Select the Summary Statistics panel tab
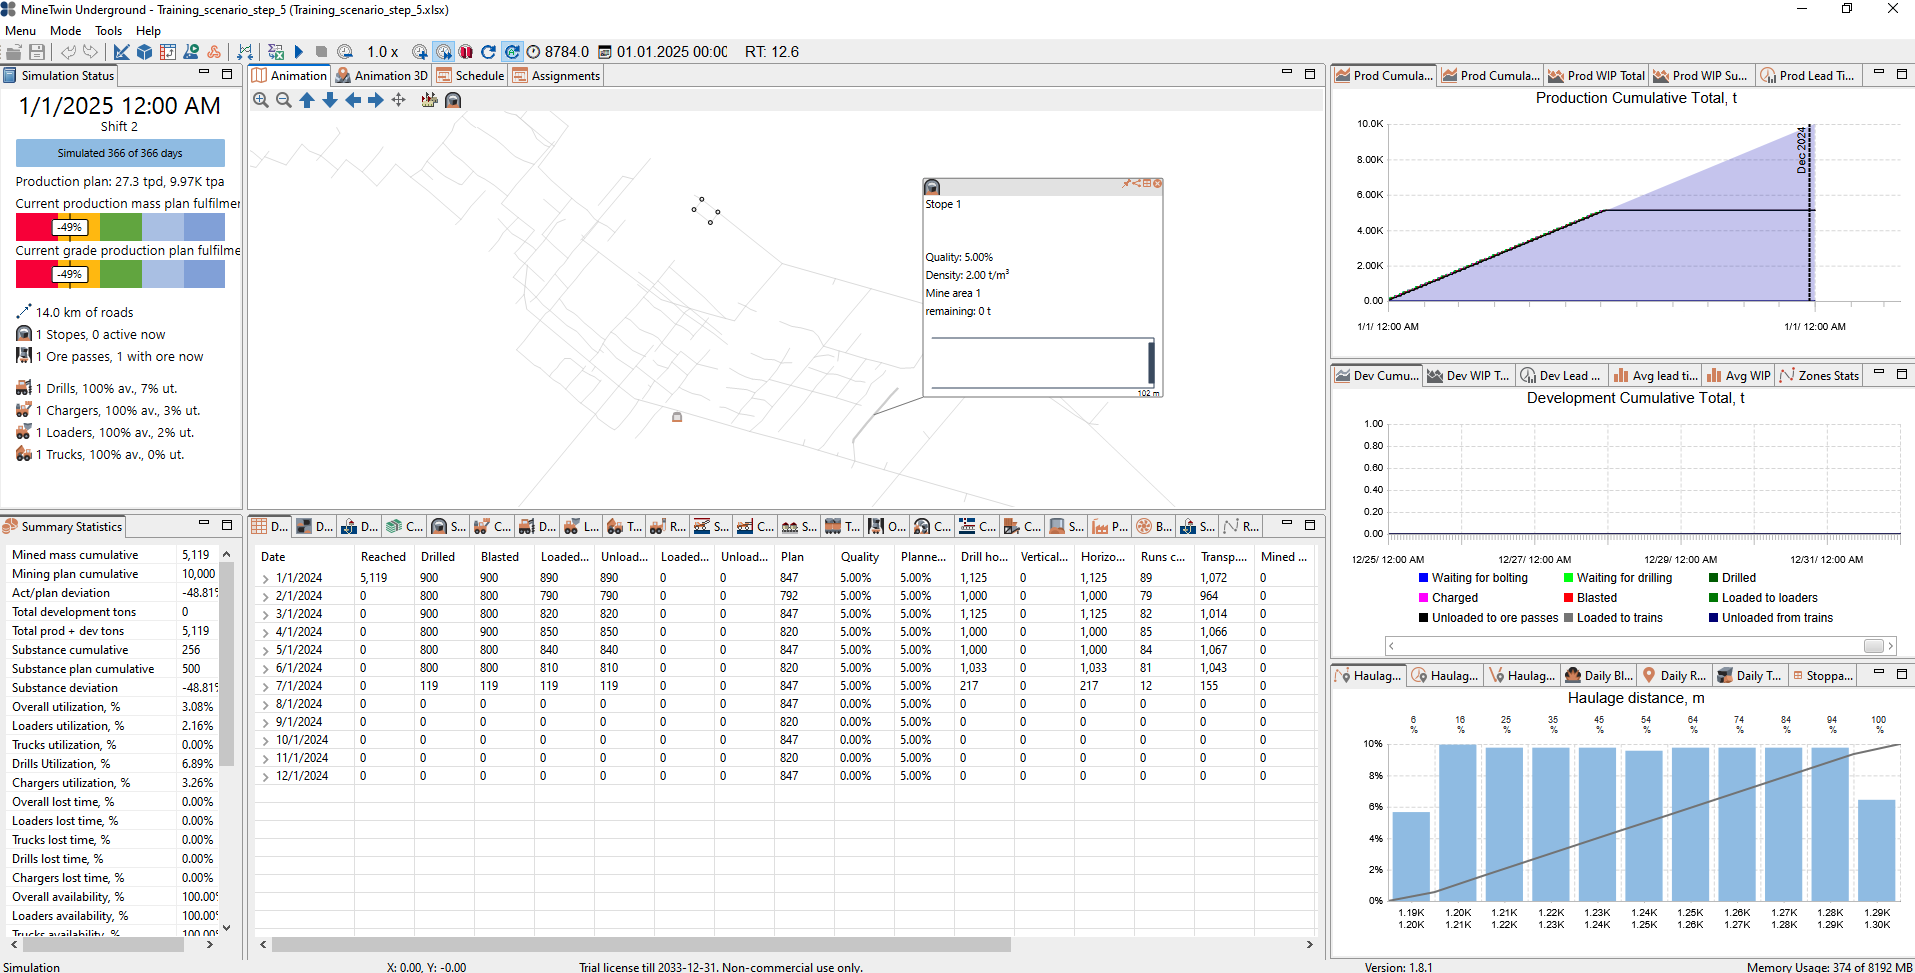1915x973 pixels. (63, 526)
